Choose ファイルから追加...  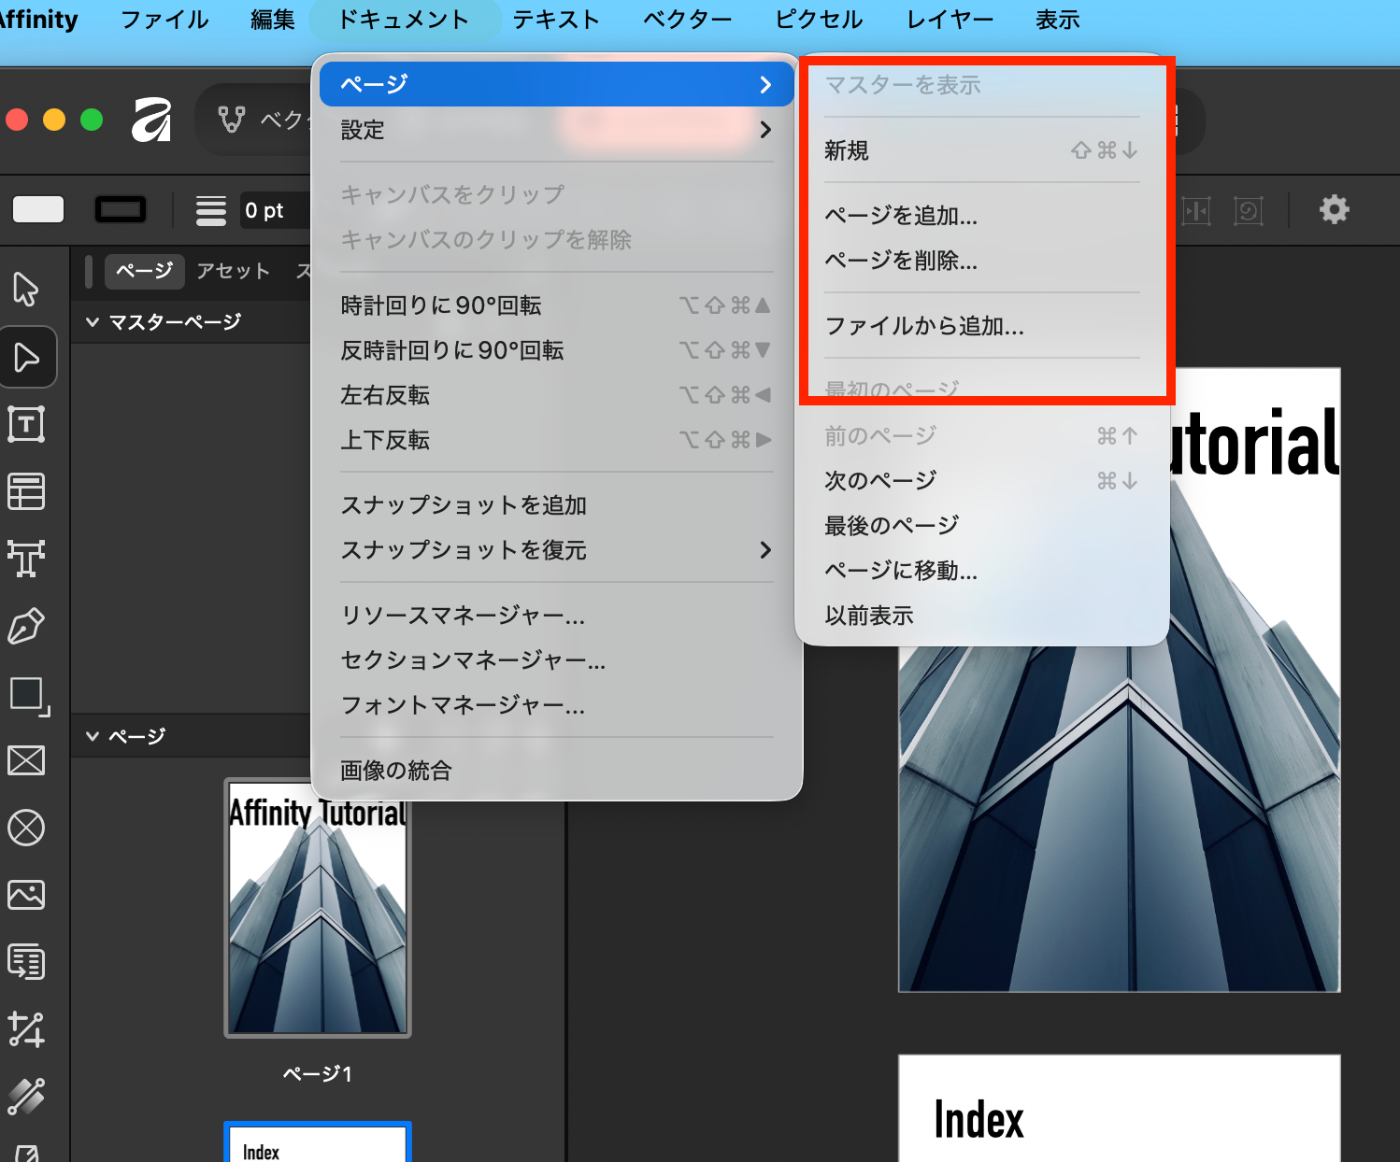(x=982, y=326)
